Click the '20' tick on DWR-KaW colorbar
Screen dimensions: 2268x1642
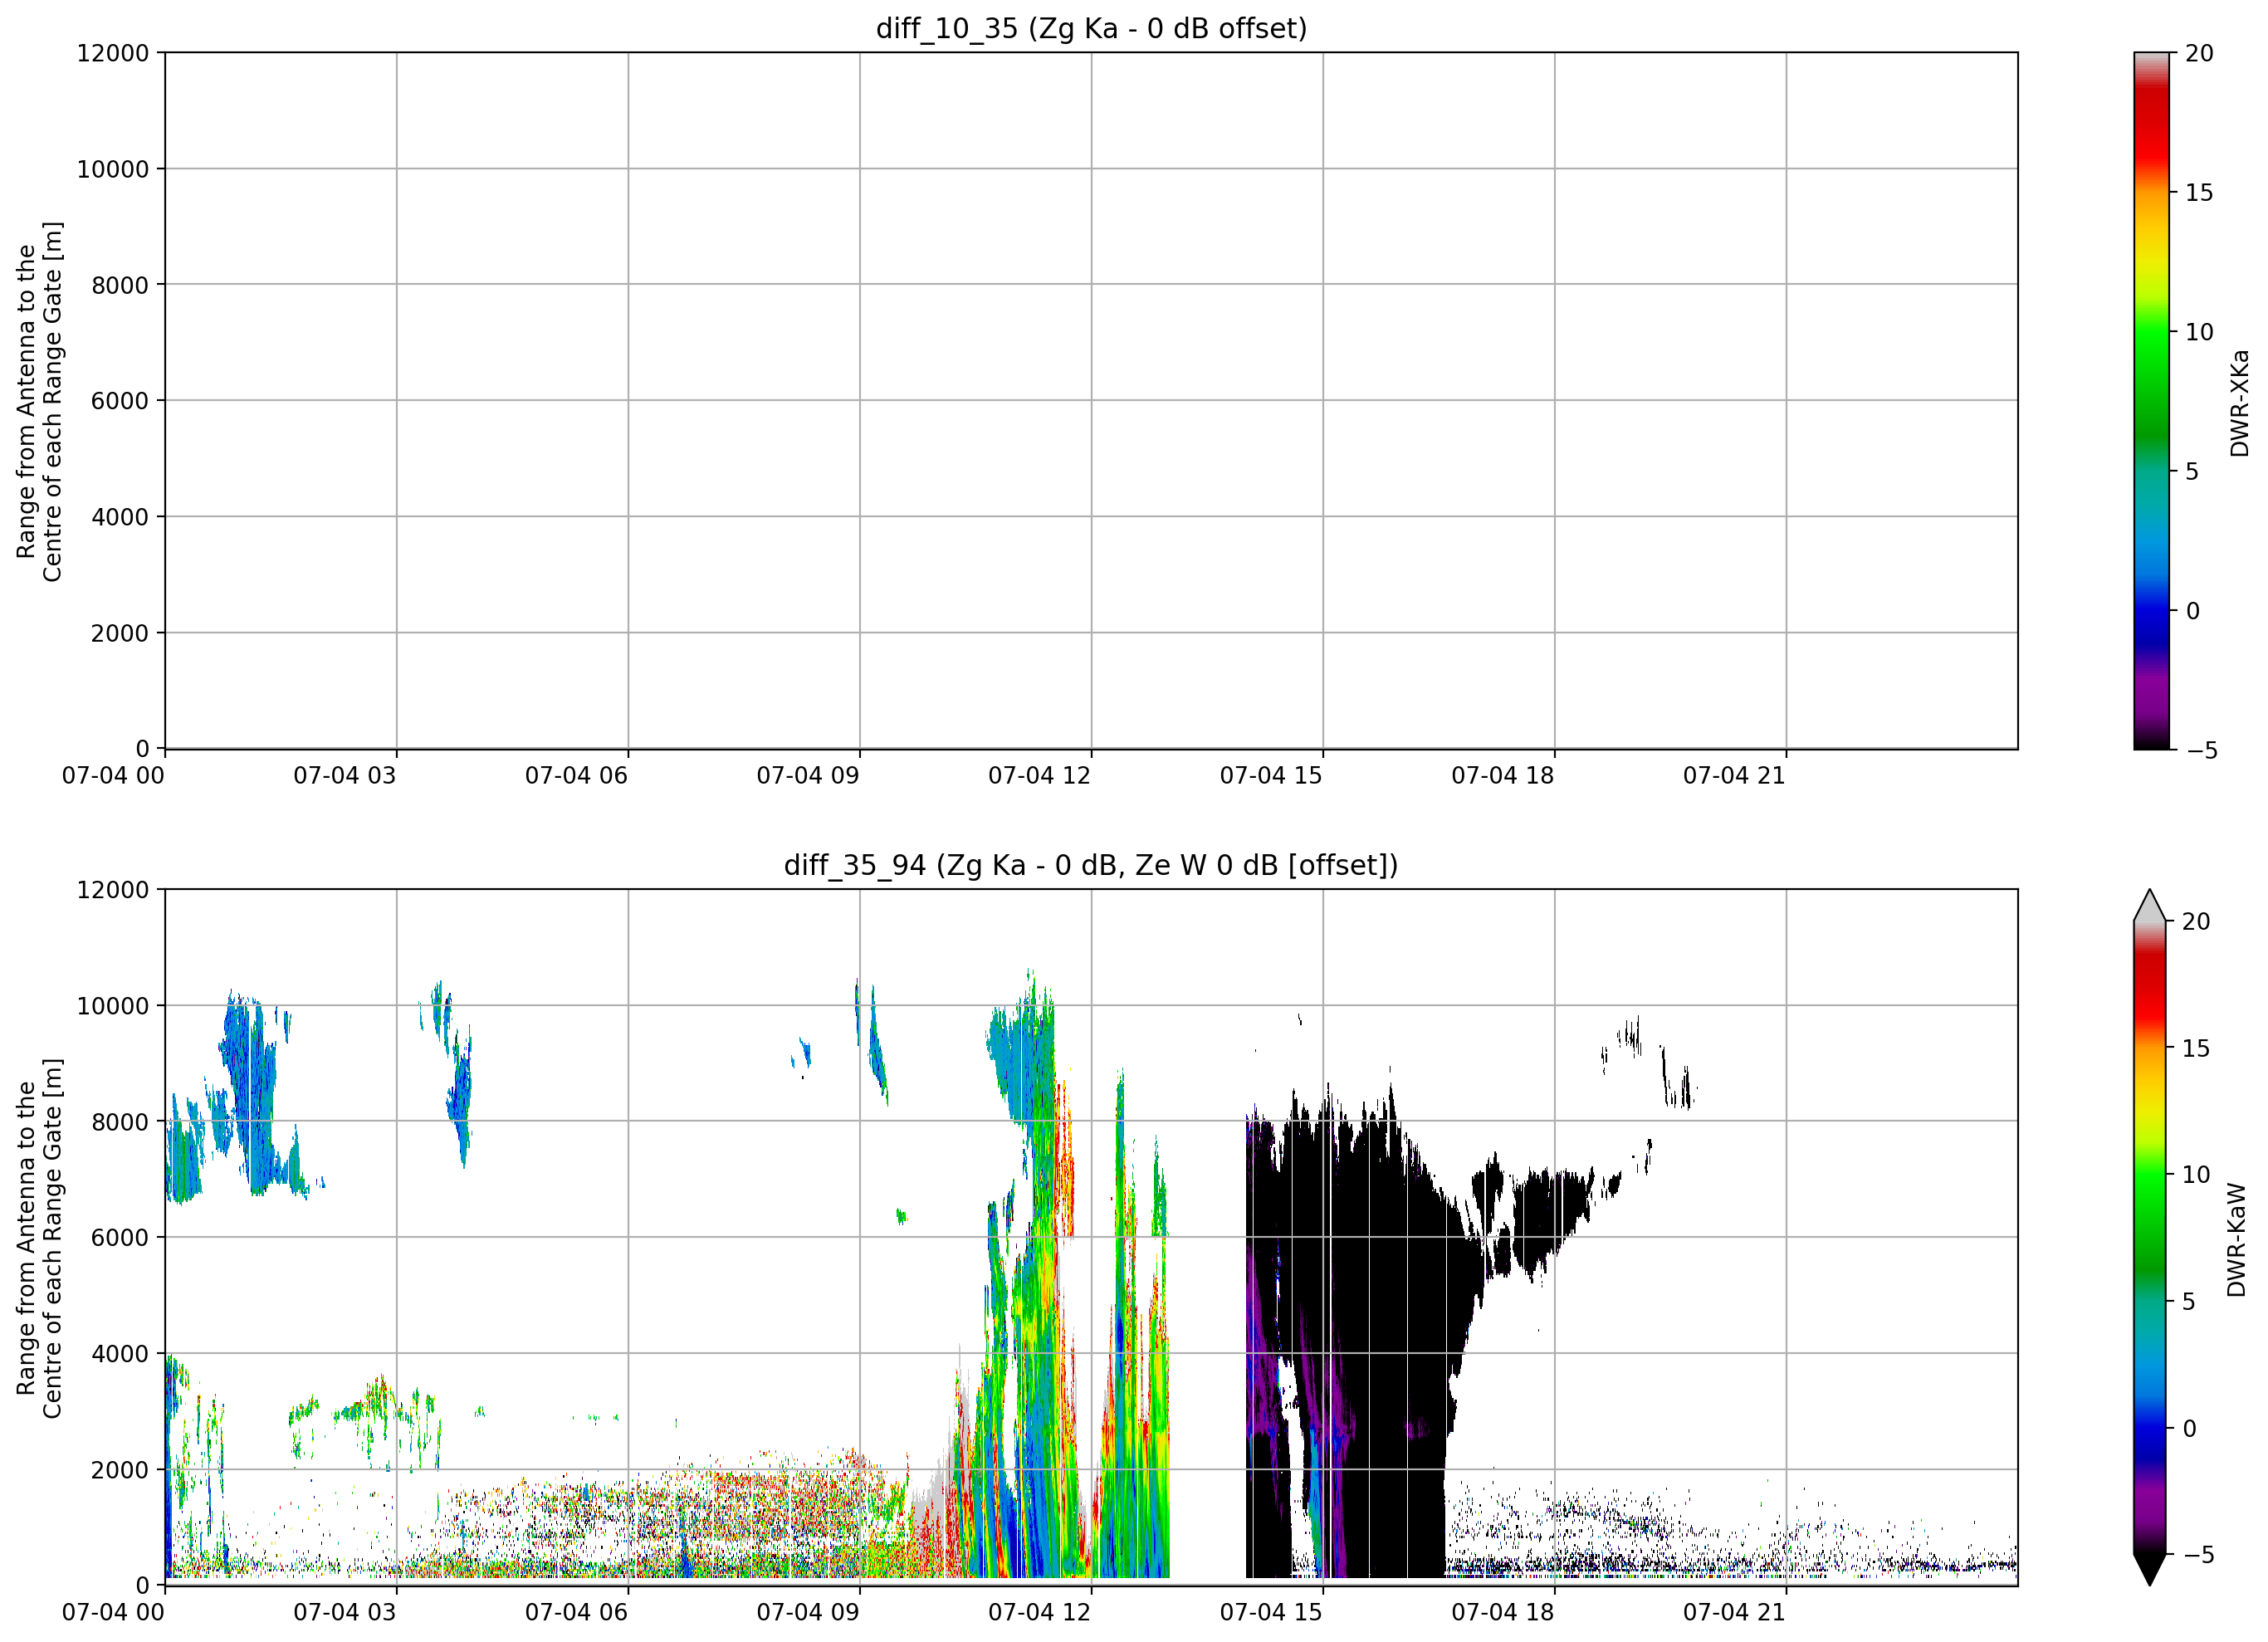[2196, 922]
